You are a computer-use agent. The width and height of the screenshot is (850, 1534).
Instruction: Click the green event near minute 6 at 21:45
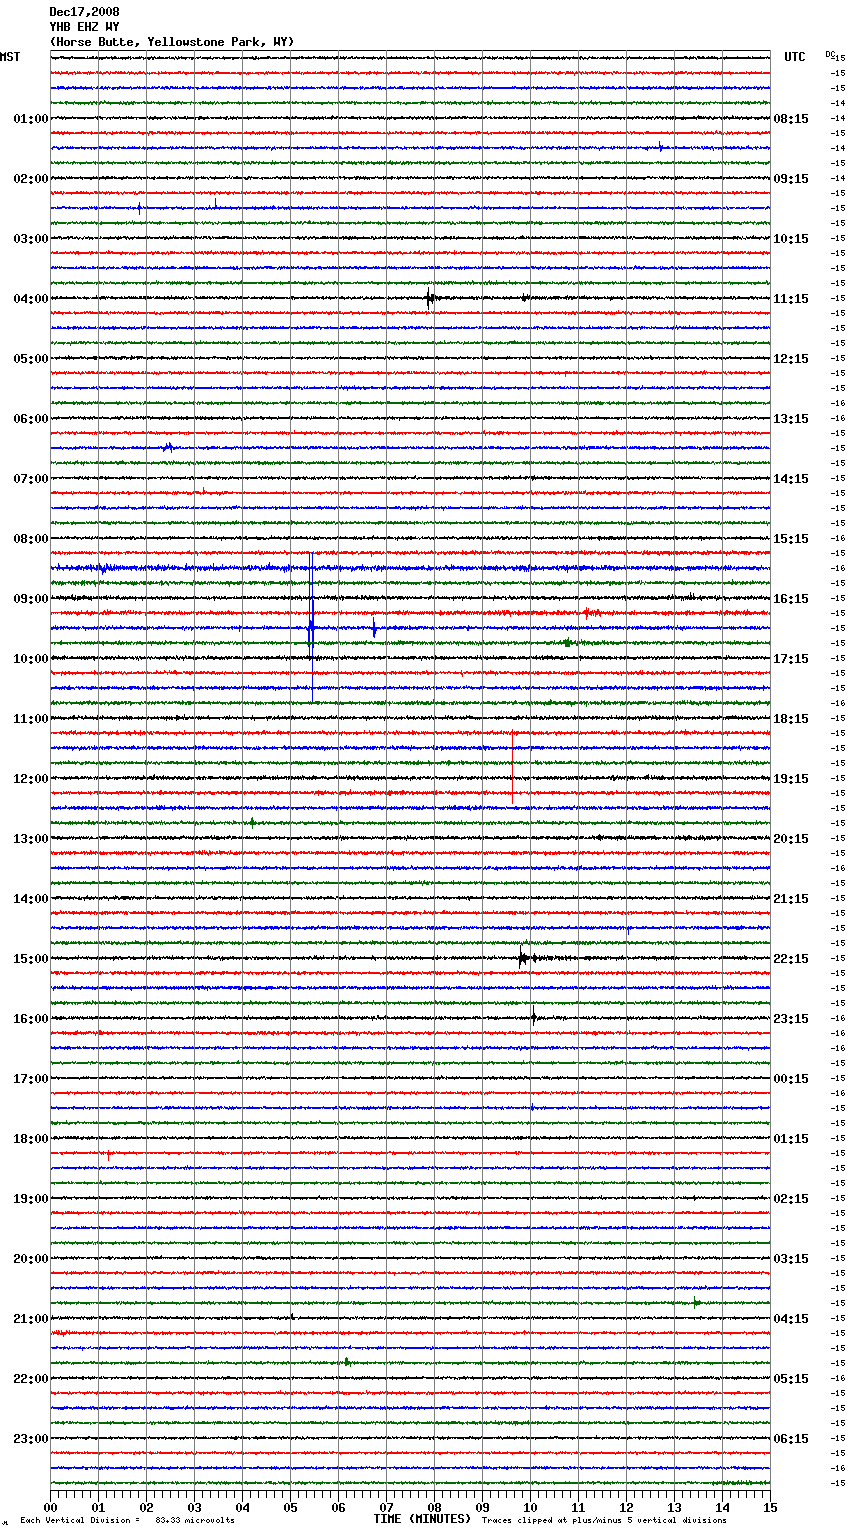[347, 1361]
